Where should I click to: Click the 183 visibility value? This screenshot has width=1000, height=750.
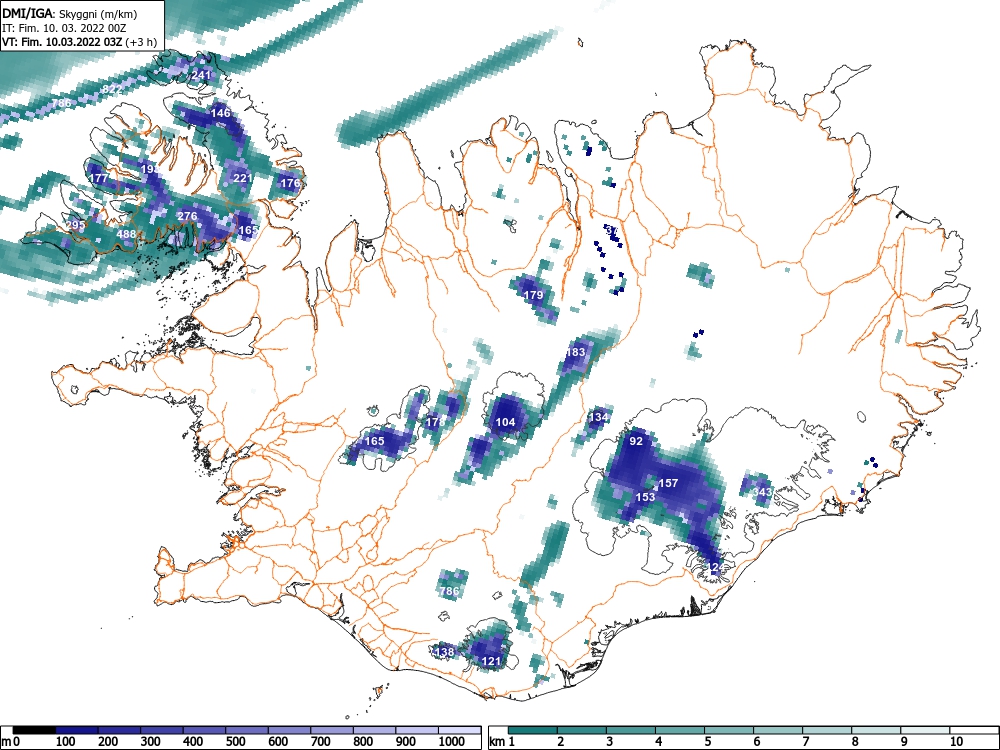click(x=575, y=352)
